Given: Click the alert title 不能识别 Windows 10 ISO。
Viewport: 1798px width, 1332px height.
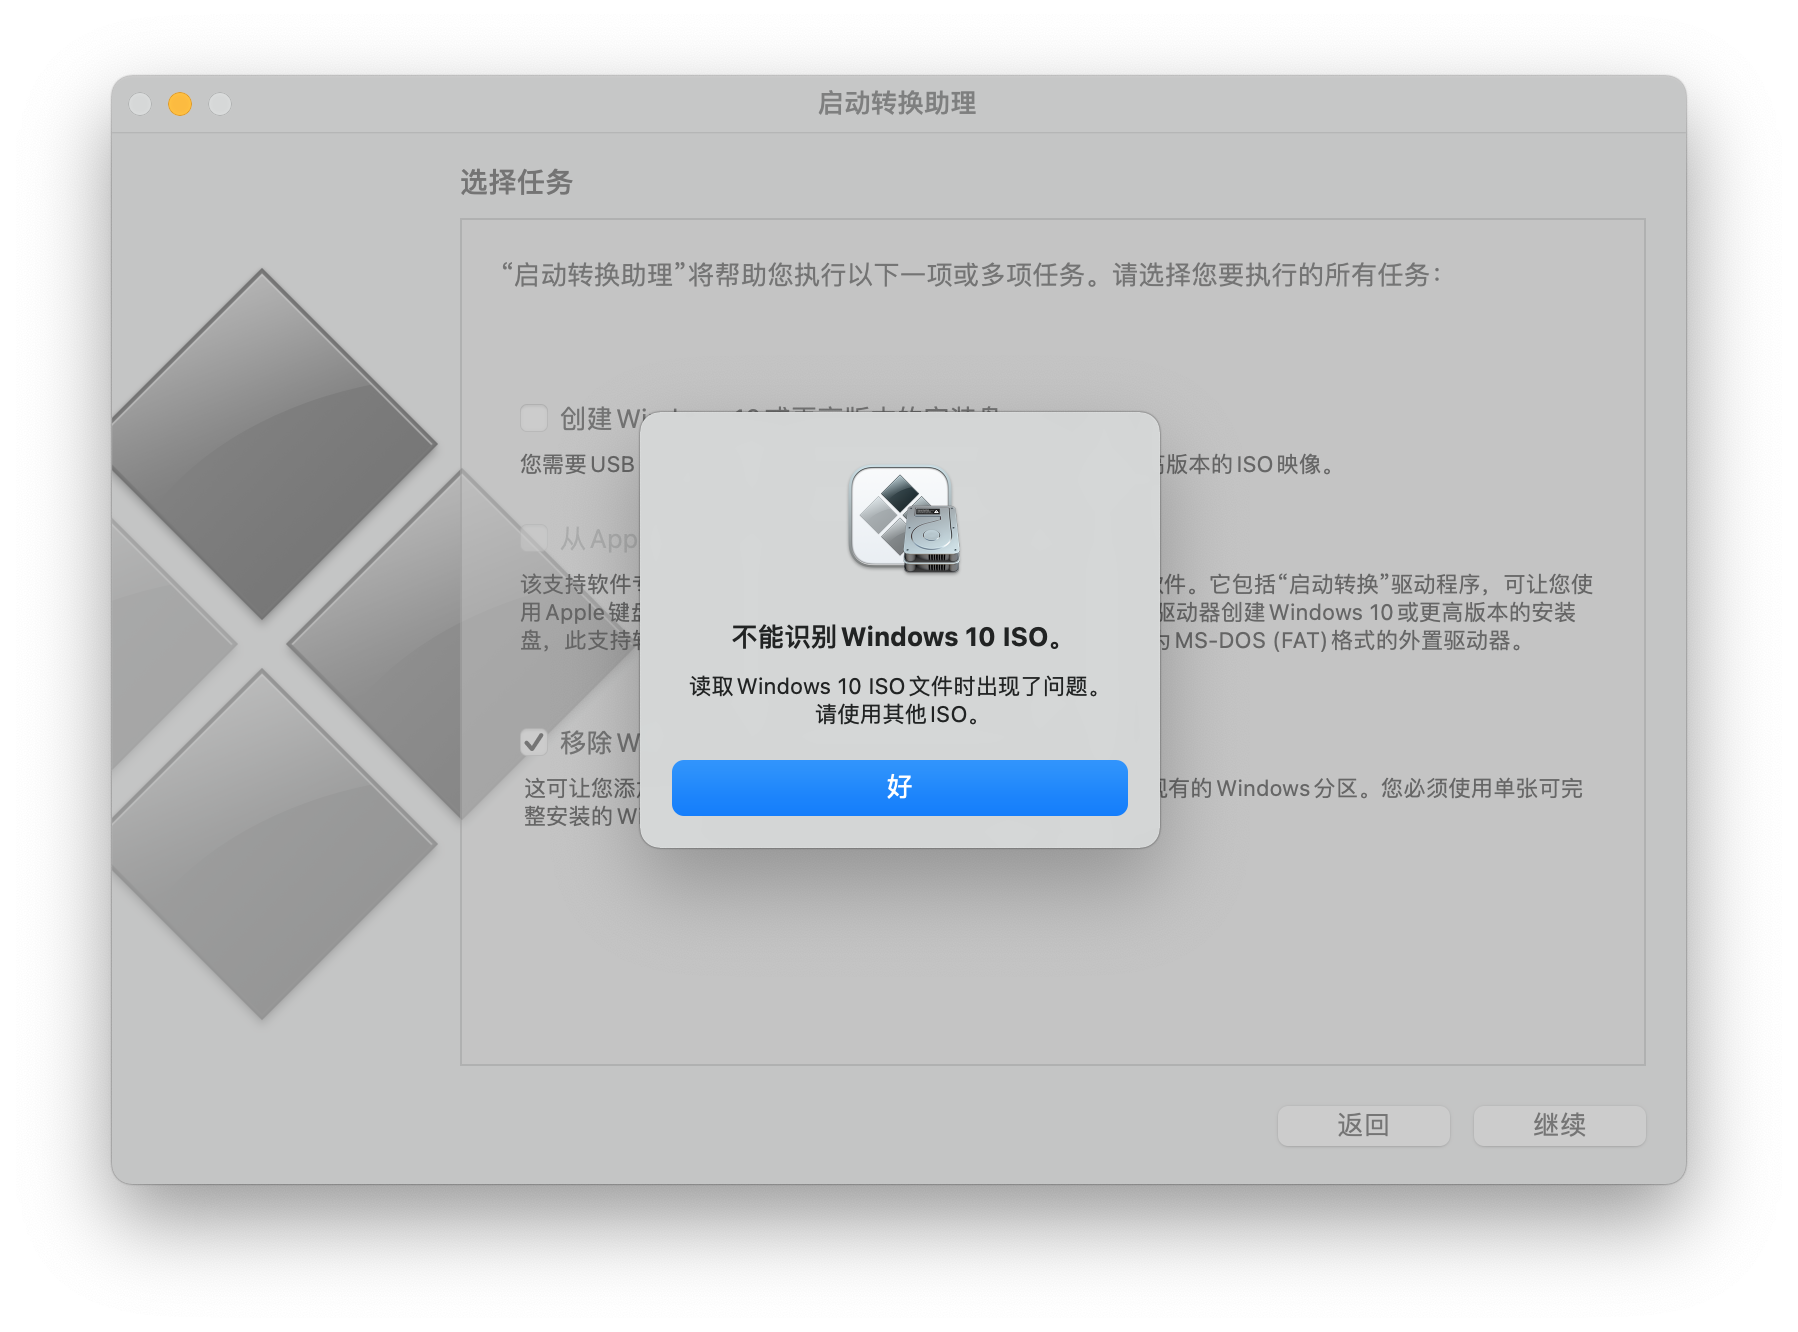Looking at the screenshot, I should (899, 637).
